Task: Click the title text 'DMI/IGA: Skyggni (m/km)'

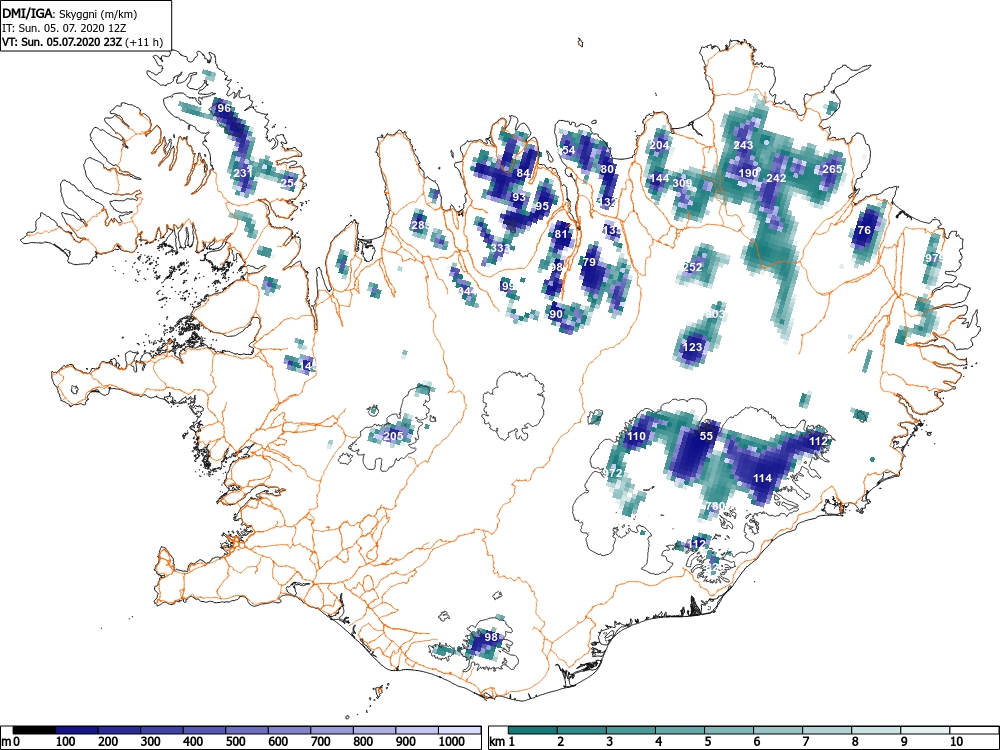Action: tap(70, 13)
